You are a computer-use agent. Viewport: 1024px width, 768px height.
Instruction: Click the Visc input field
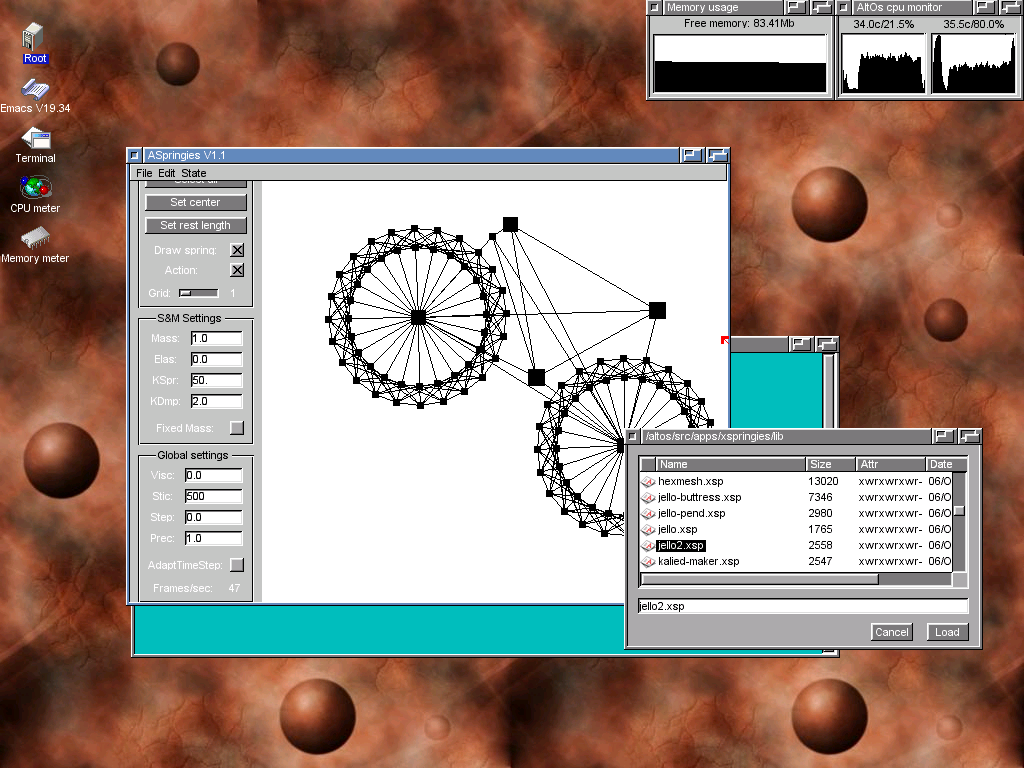click(214, 475)
